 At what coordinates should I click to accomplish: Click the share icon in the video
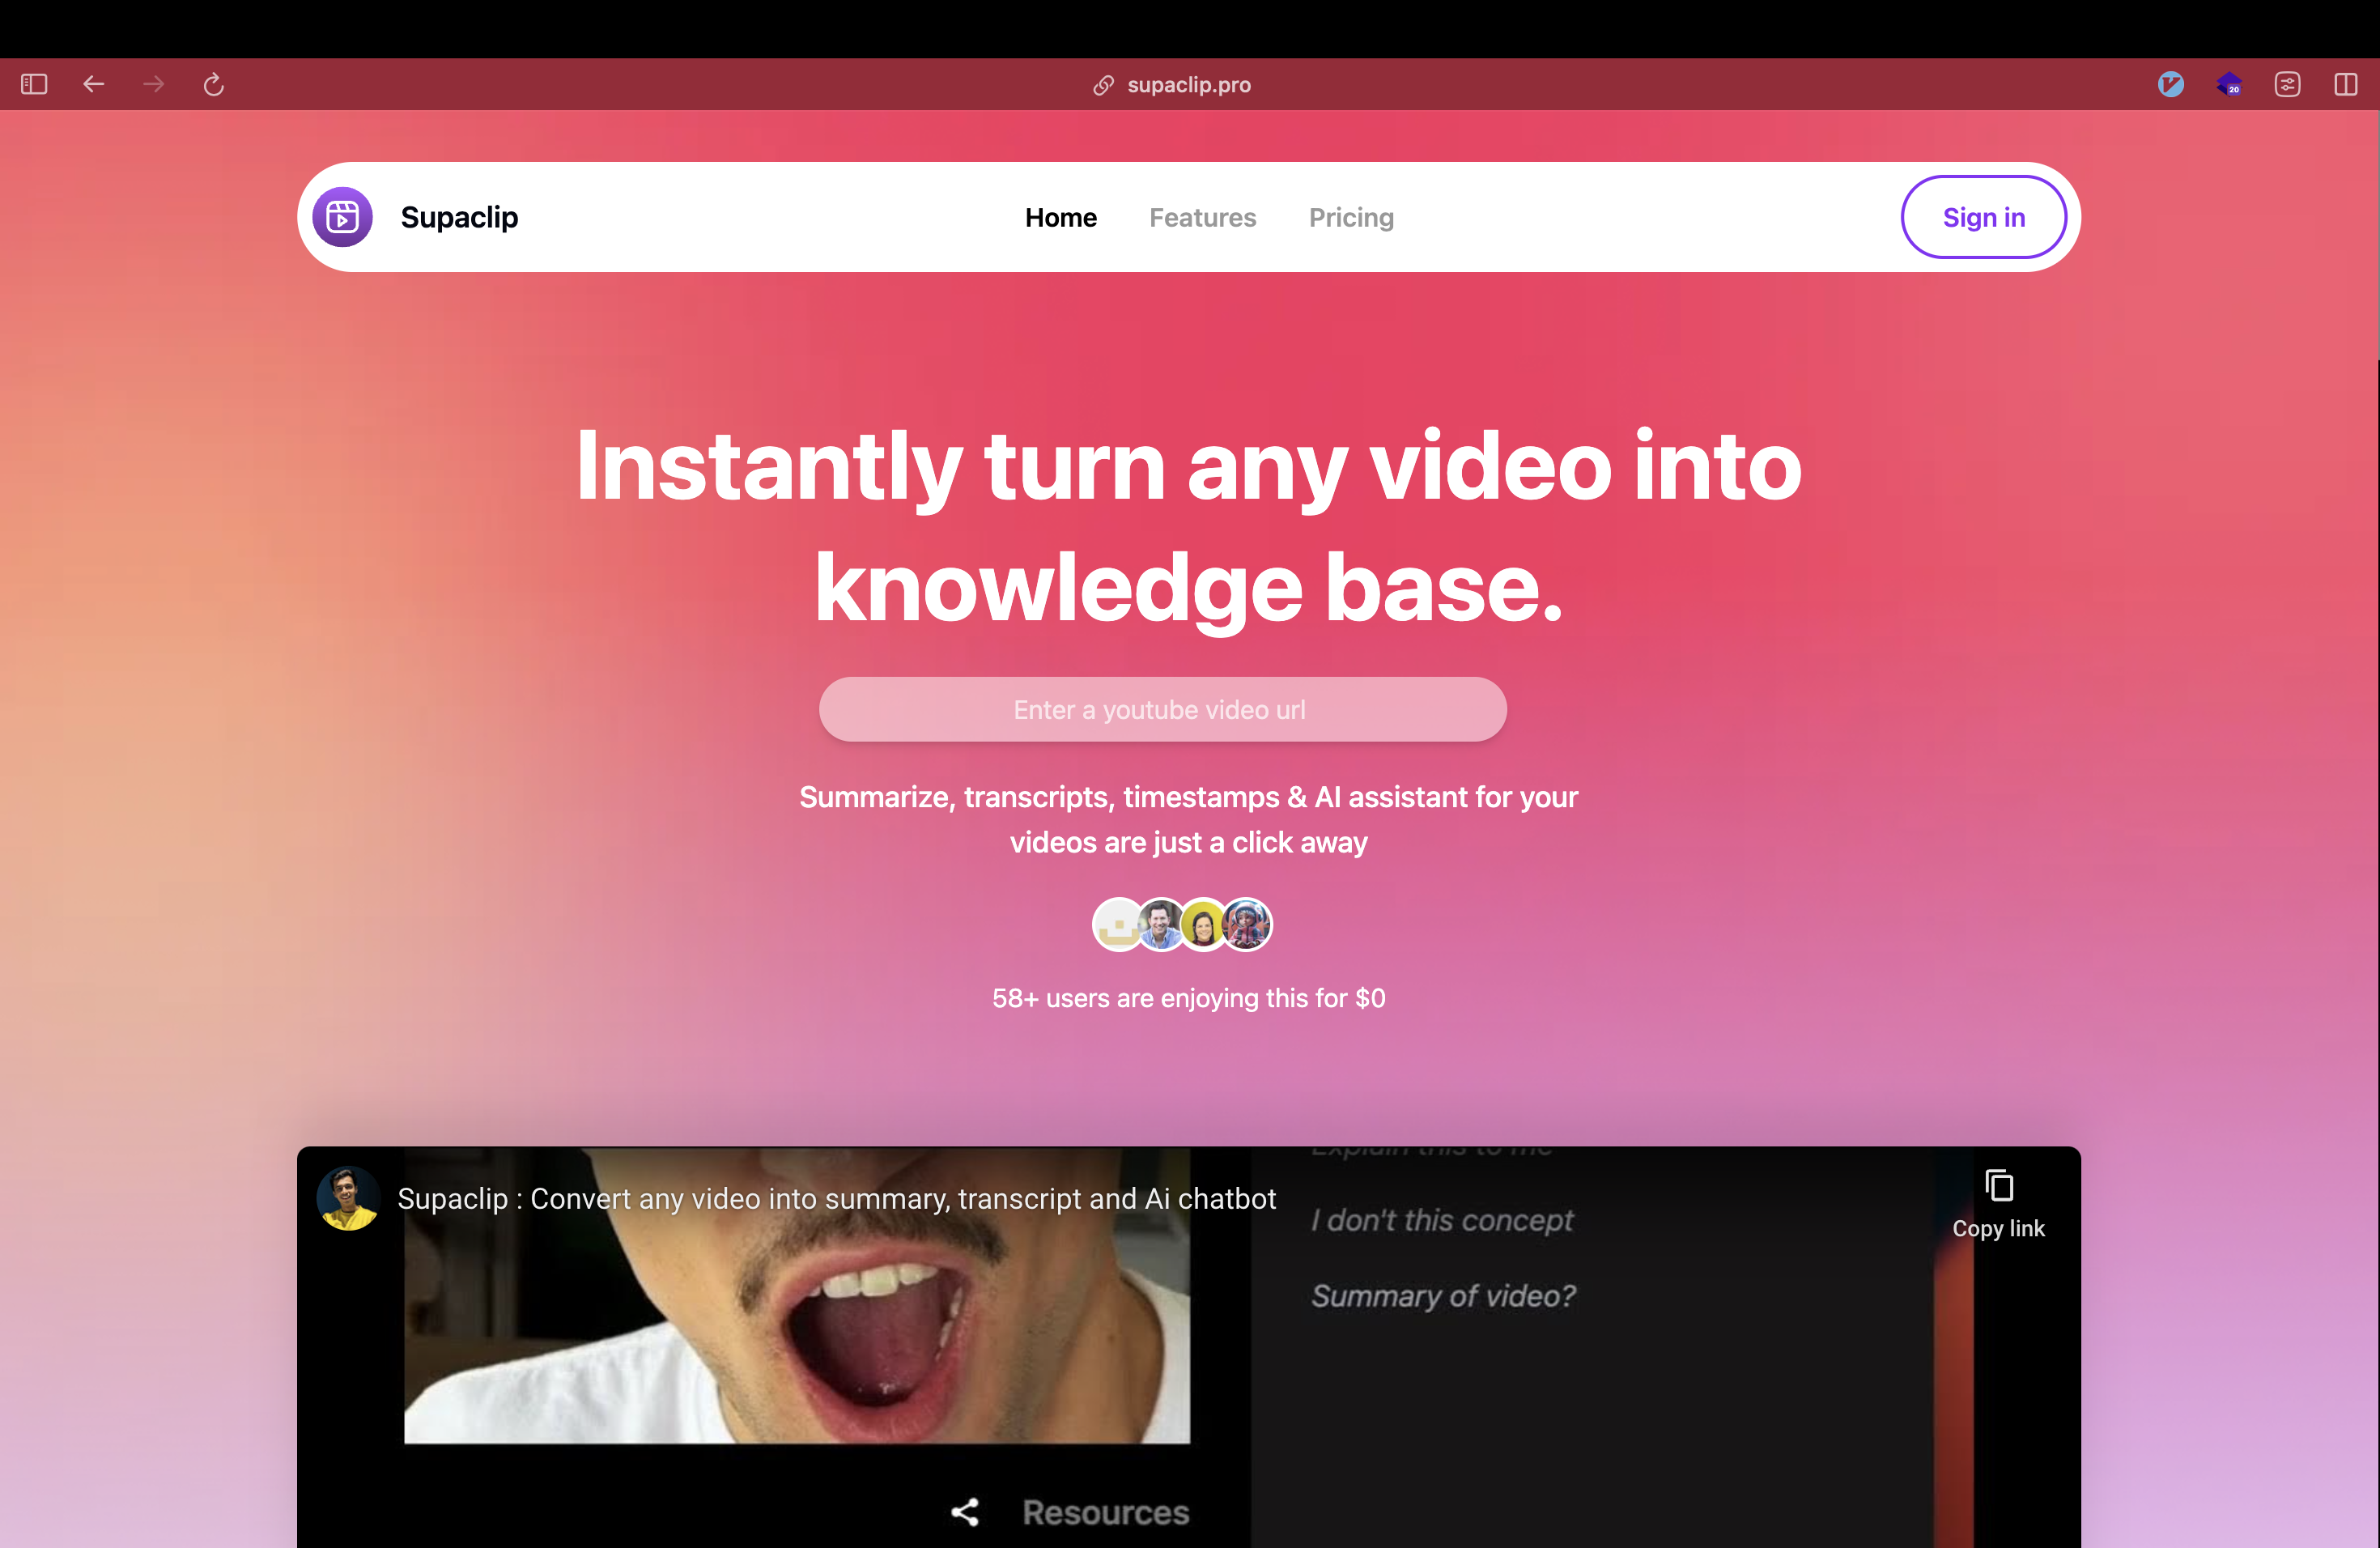pos(965,1512)
